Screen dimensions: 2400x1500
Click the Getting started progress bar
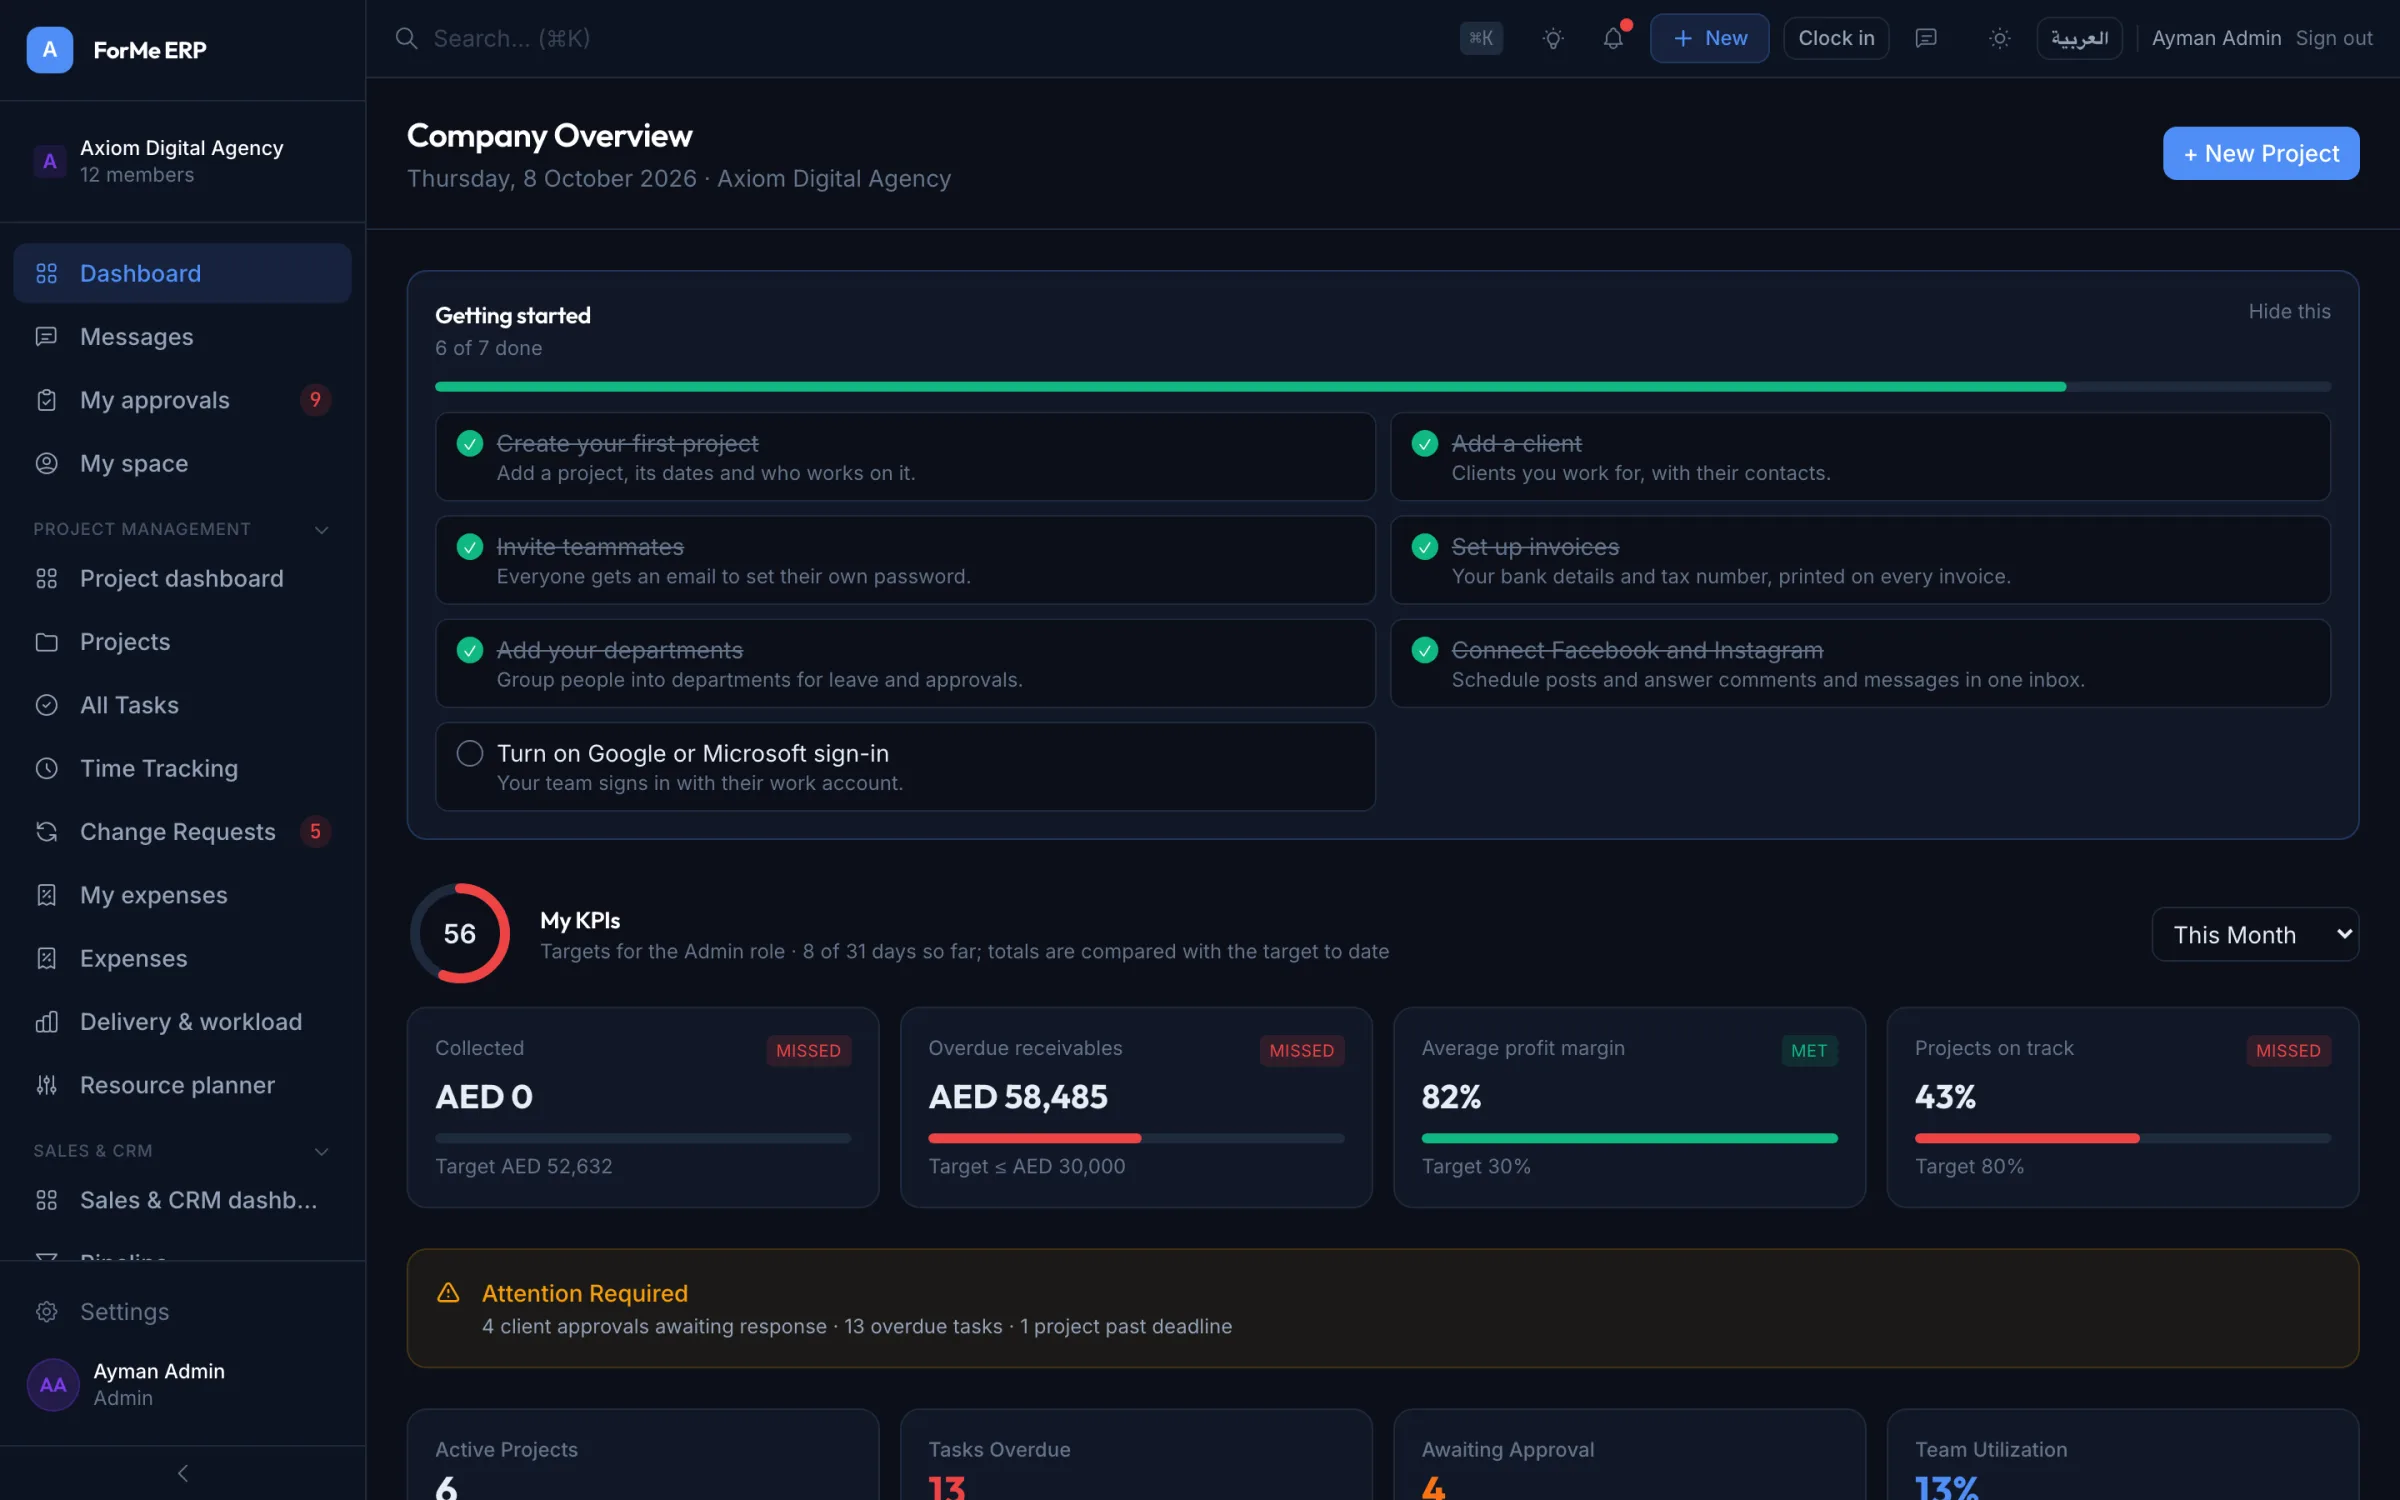(1383, 386)
